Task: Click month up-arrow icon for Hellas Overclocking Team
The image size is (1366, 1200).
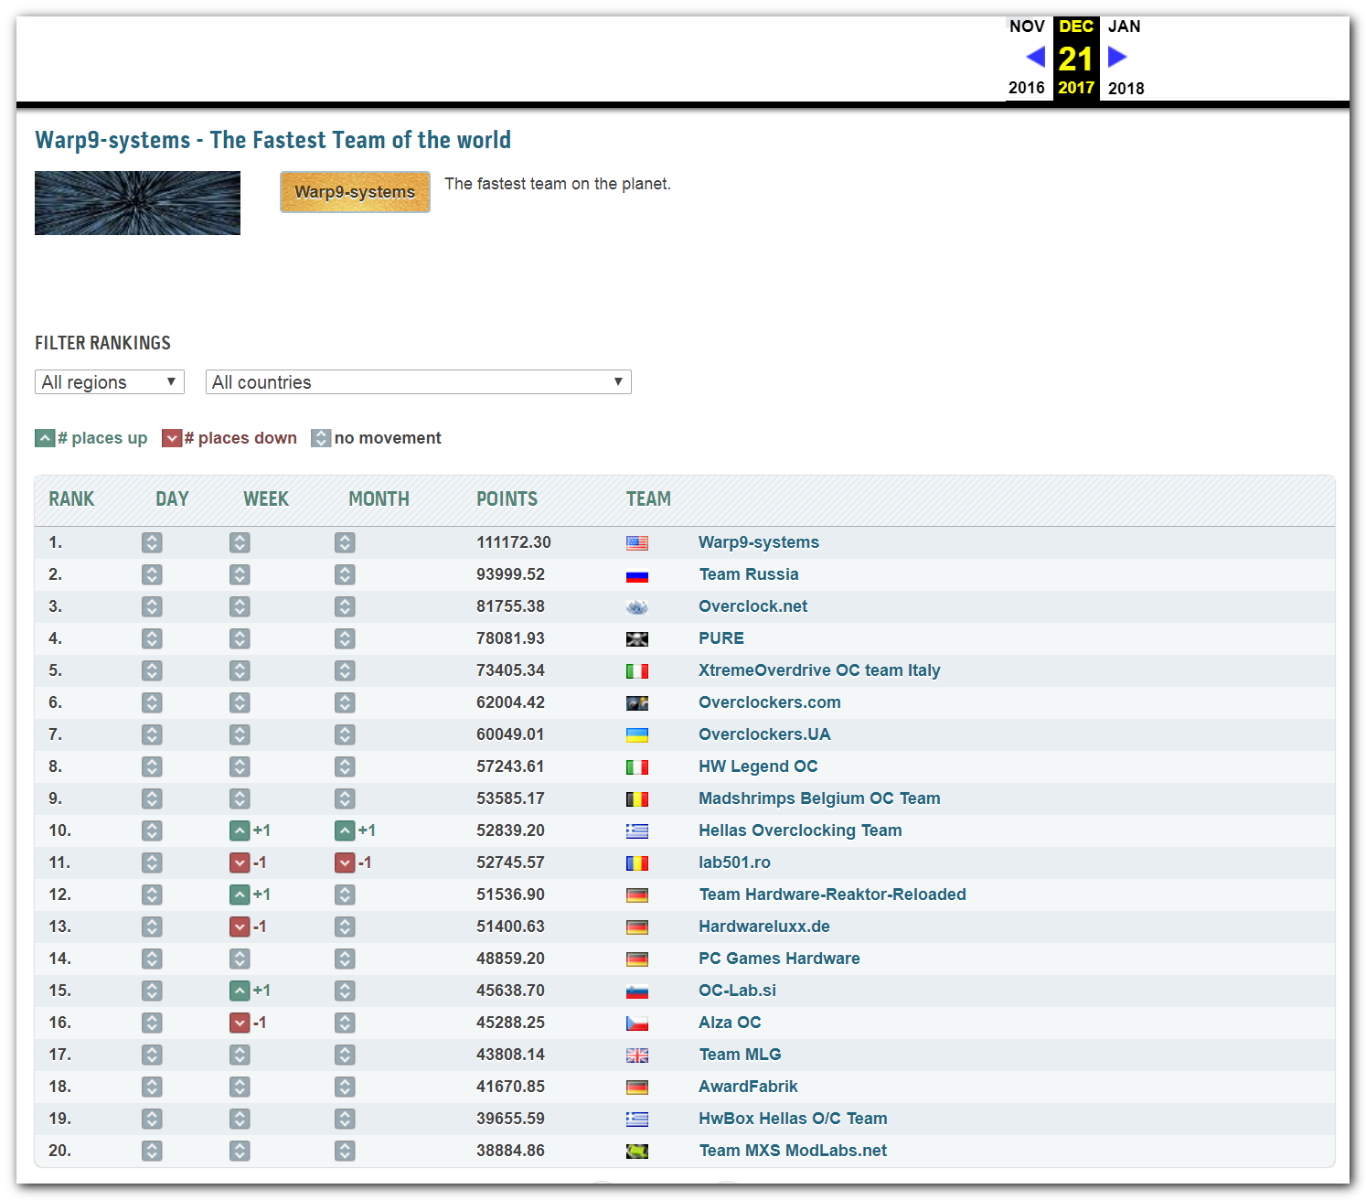Action: click(345, 831)
